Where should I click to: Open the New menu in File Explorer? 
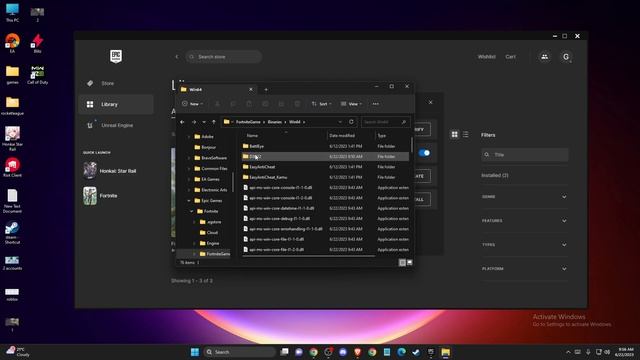(193, 104)
